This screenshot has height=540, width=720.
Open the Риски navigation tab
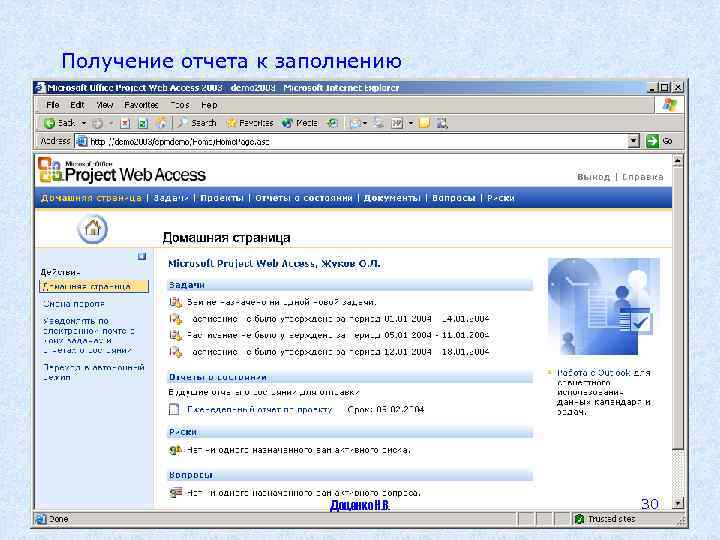click(501, 198)
